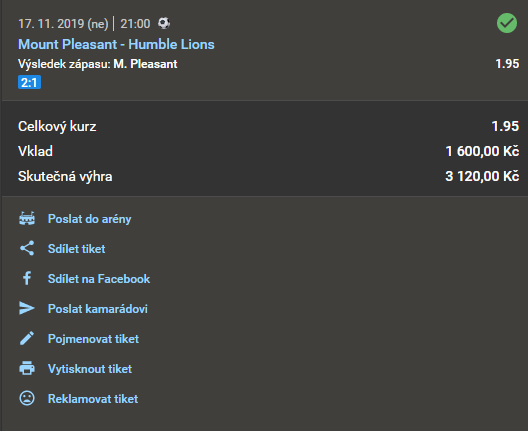Select Sdílet na Facebook

coord(99,279)
